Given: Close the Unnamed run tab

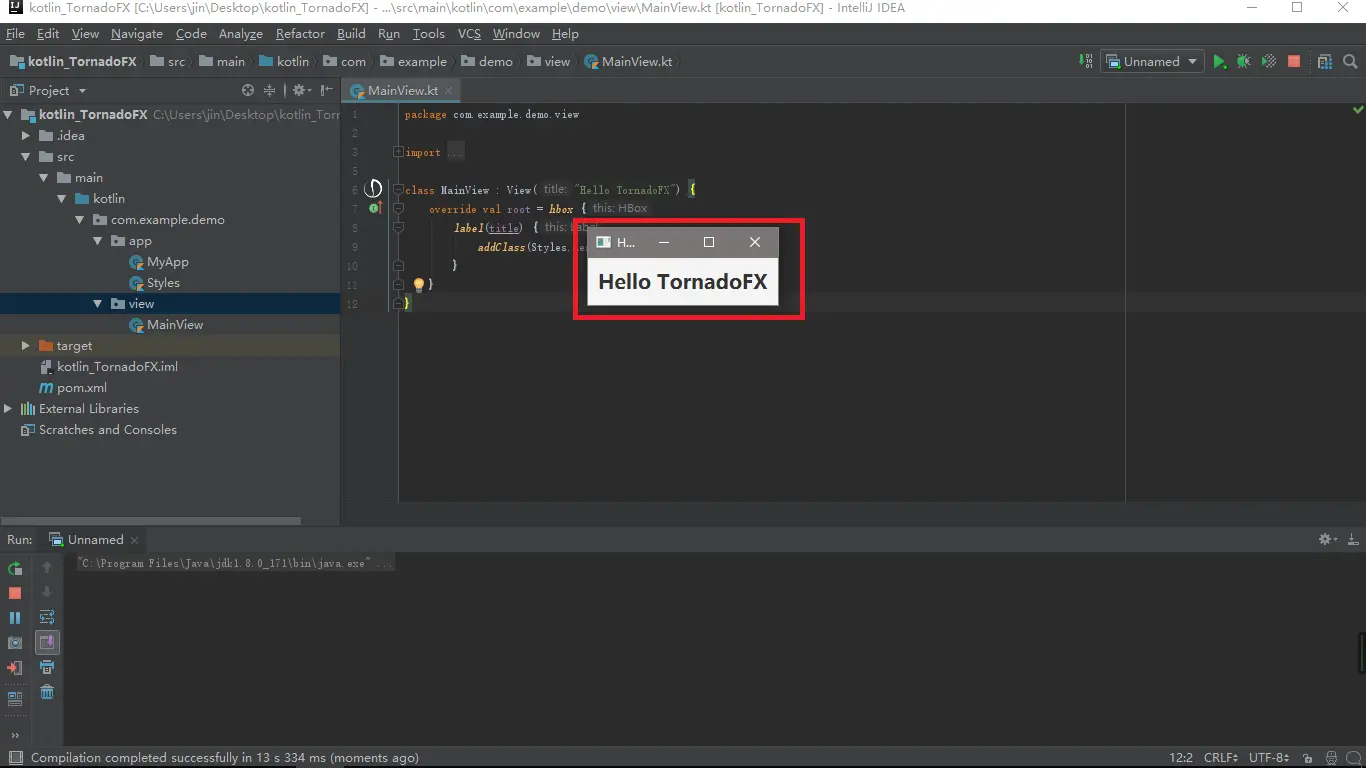Looking at the screenshot, I should (135, 540).
